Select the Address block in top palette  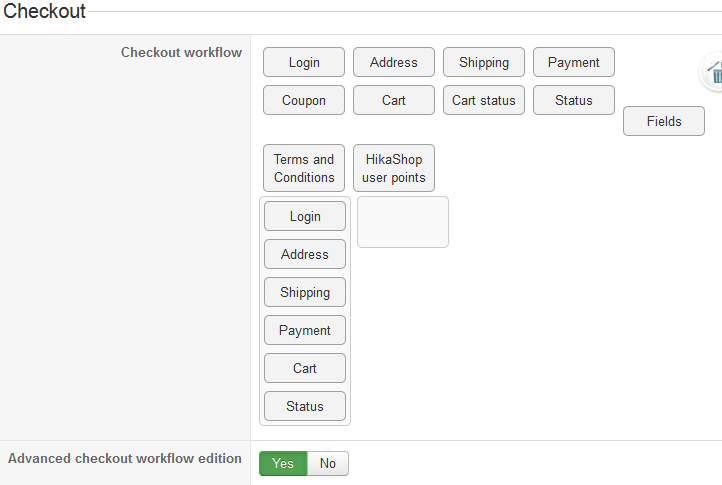[x=394, y=62]
